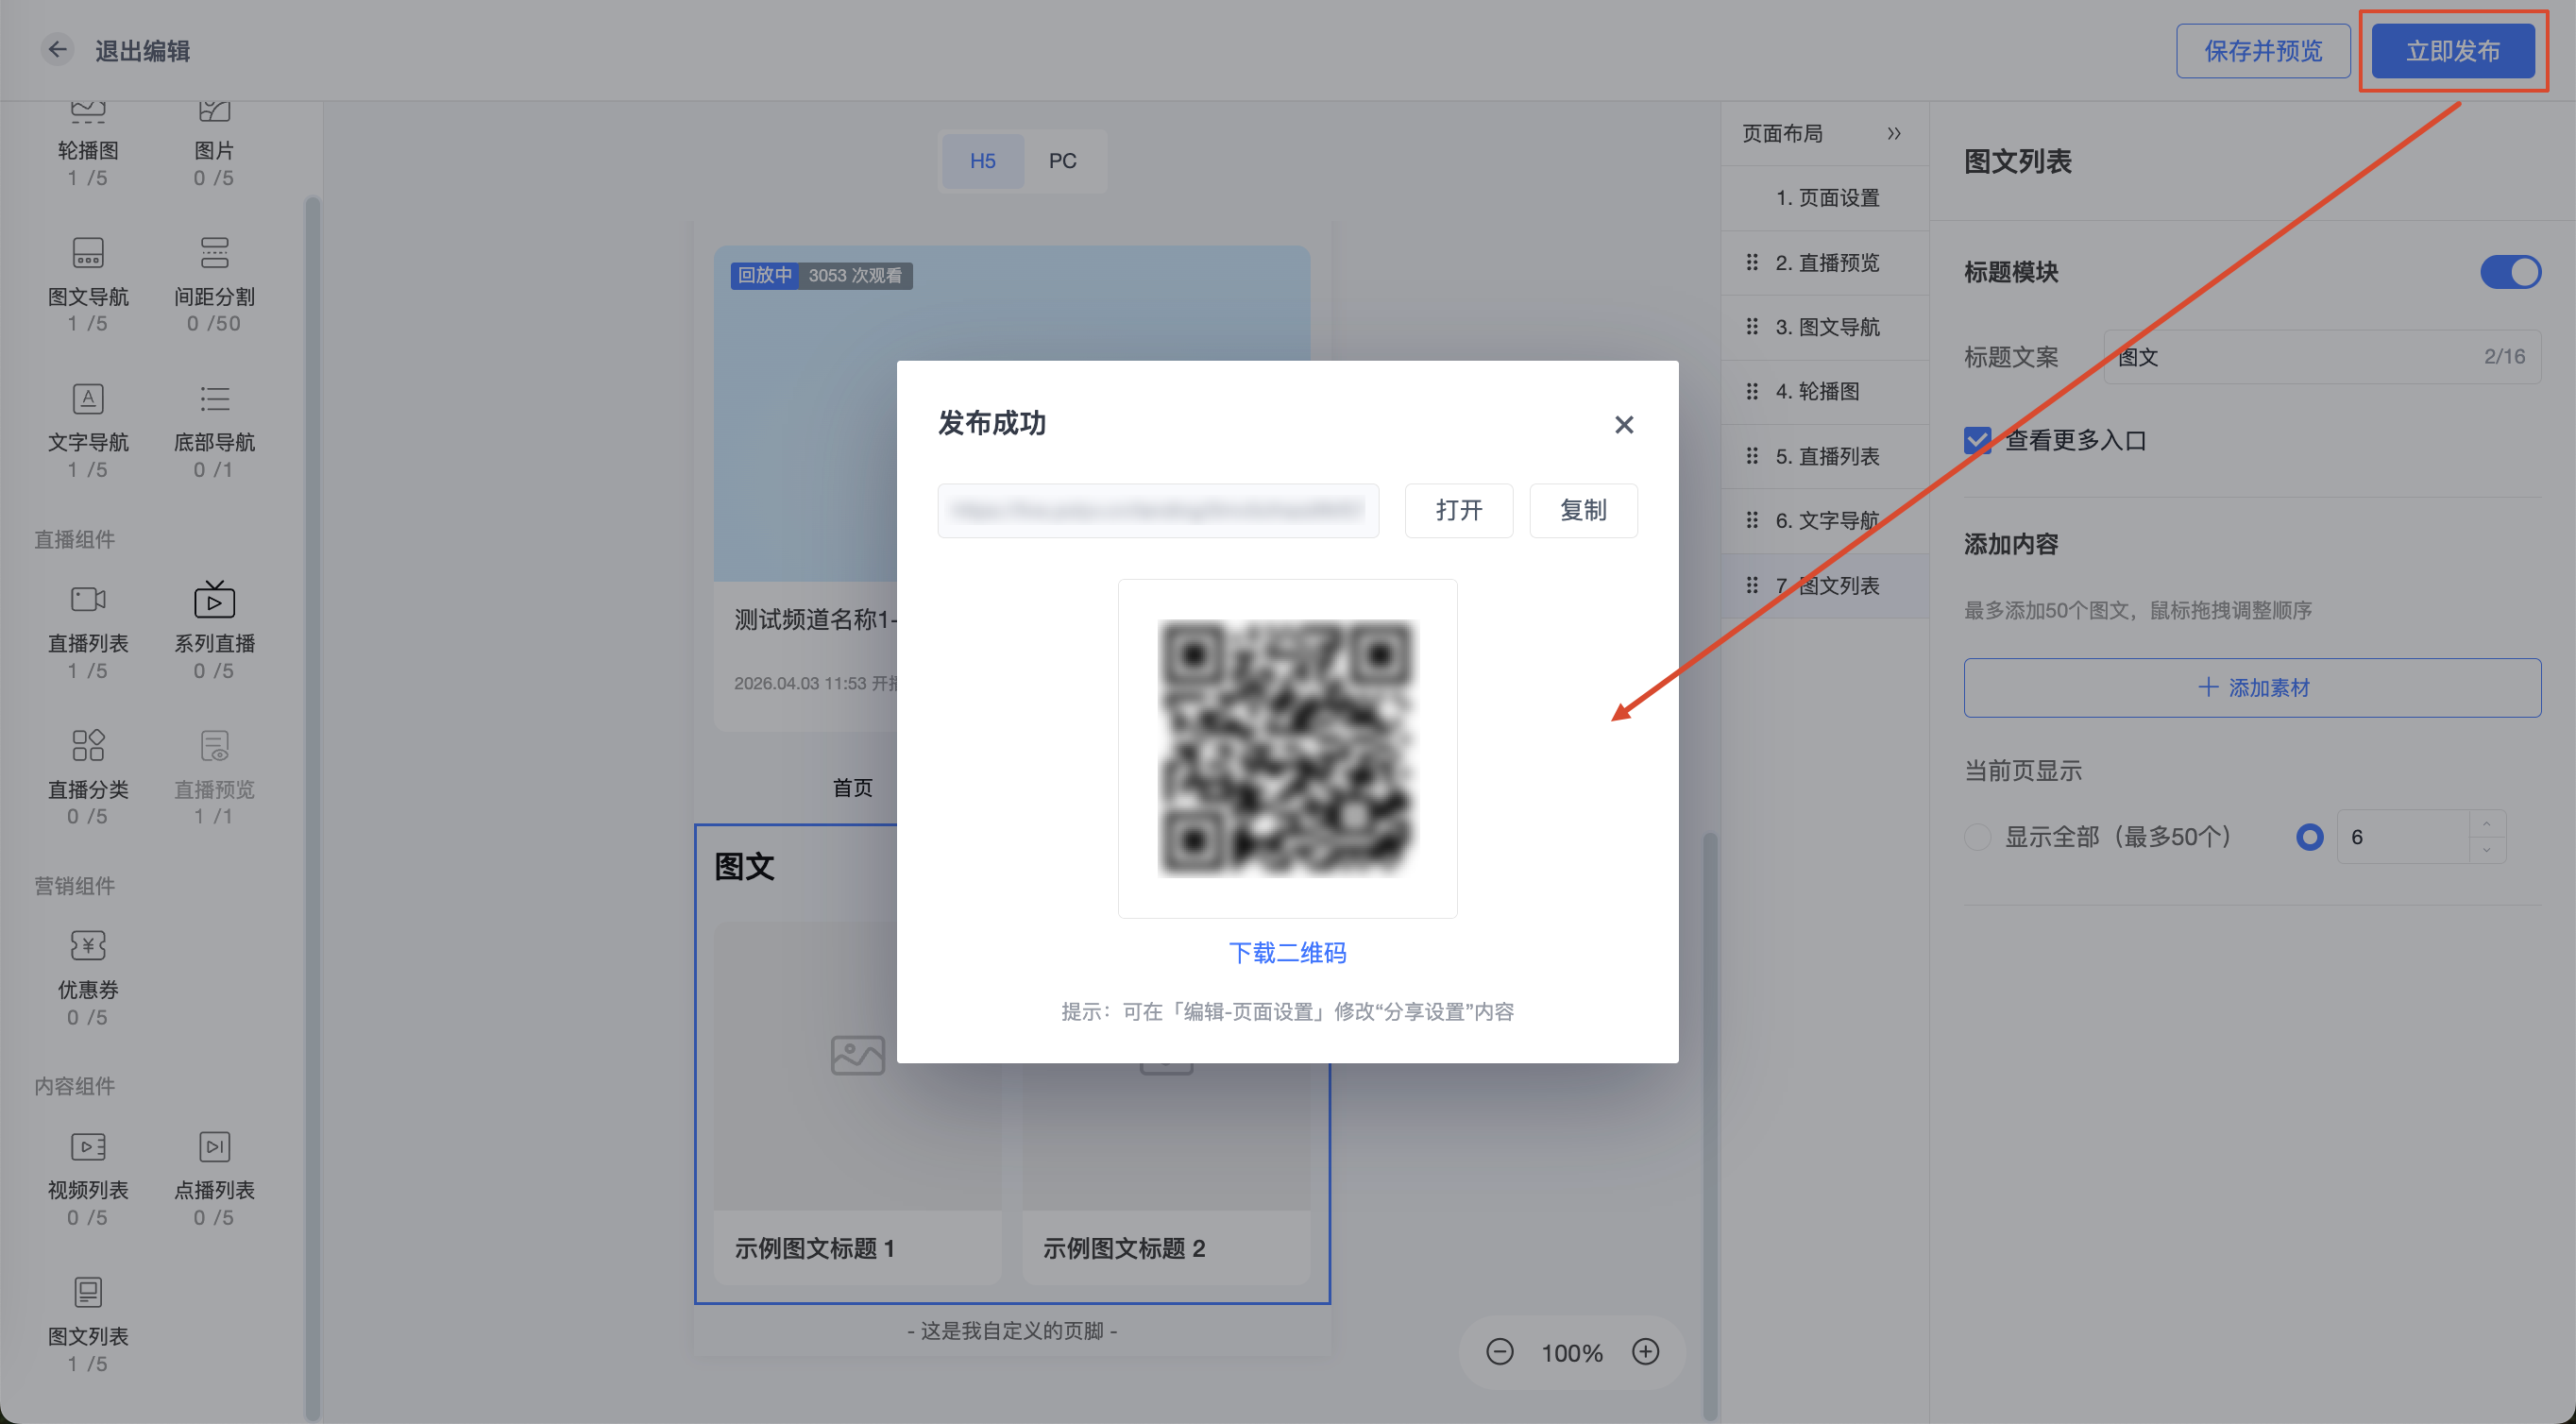Click the 保存并预览 button
2576x1424 pixels.
[2262, 51]
